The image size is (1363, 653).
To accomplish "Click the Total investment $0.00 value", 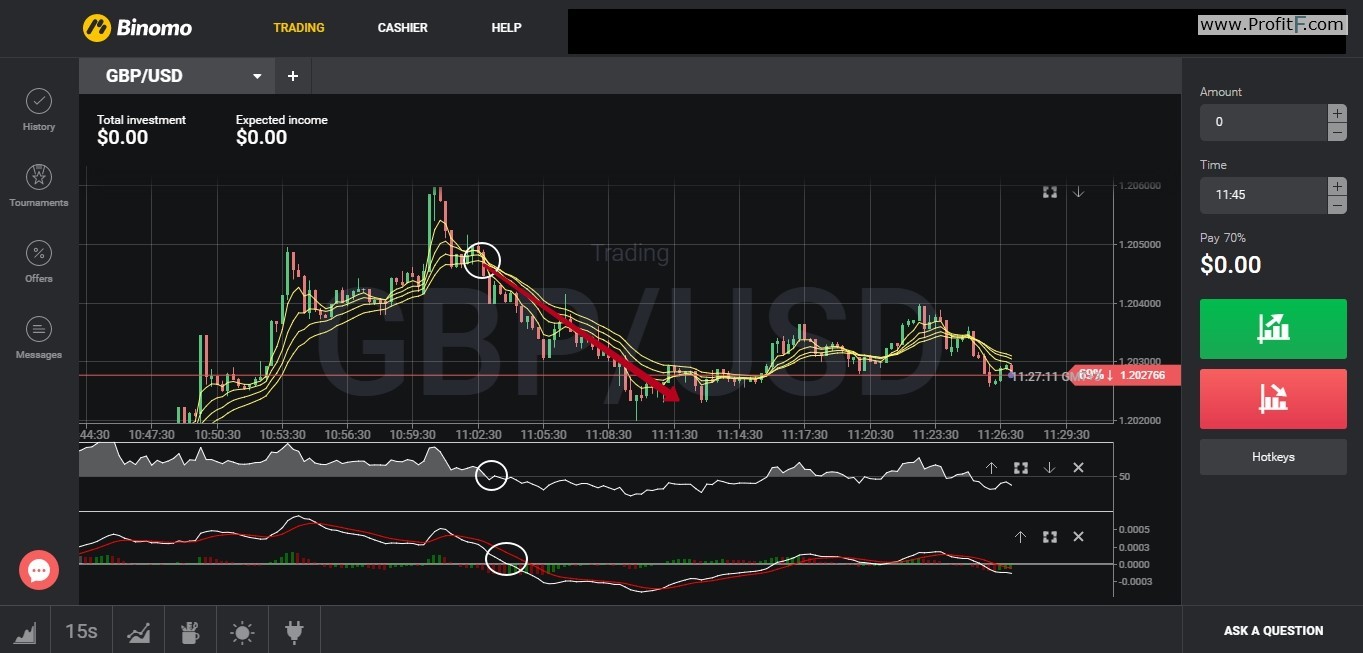I will [123, 138].
